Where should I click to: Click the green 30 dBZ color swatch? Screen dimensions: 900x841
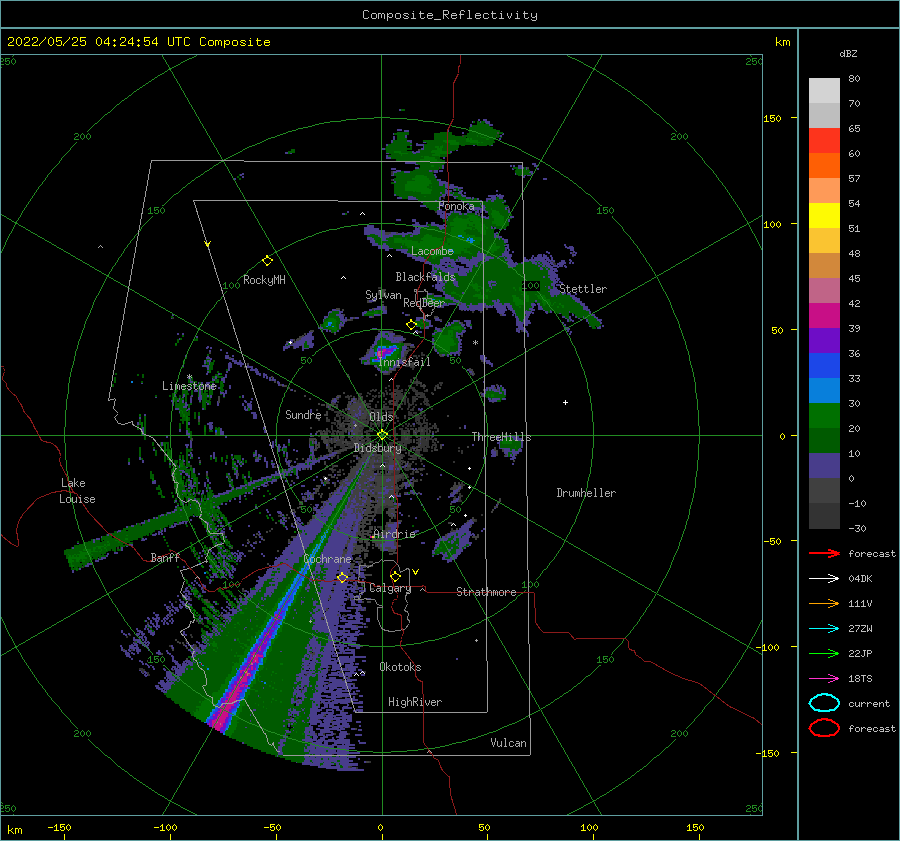824,416
